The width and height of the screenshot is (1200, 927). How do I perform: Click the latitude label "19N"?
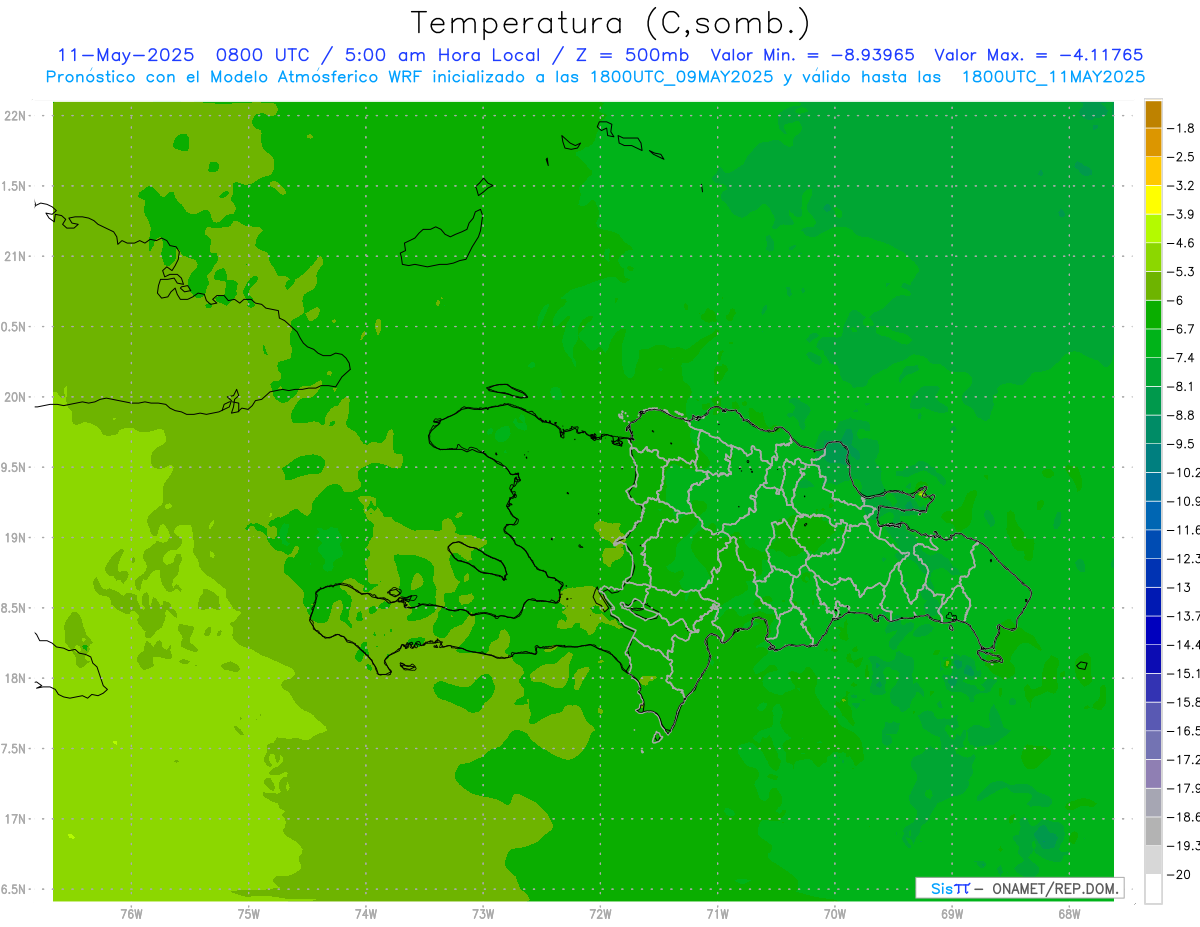point(17,538)
